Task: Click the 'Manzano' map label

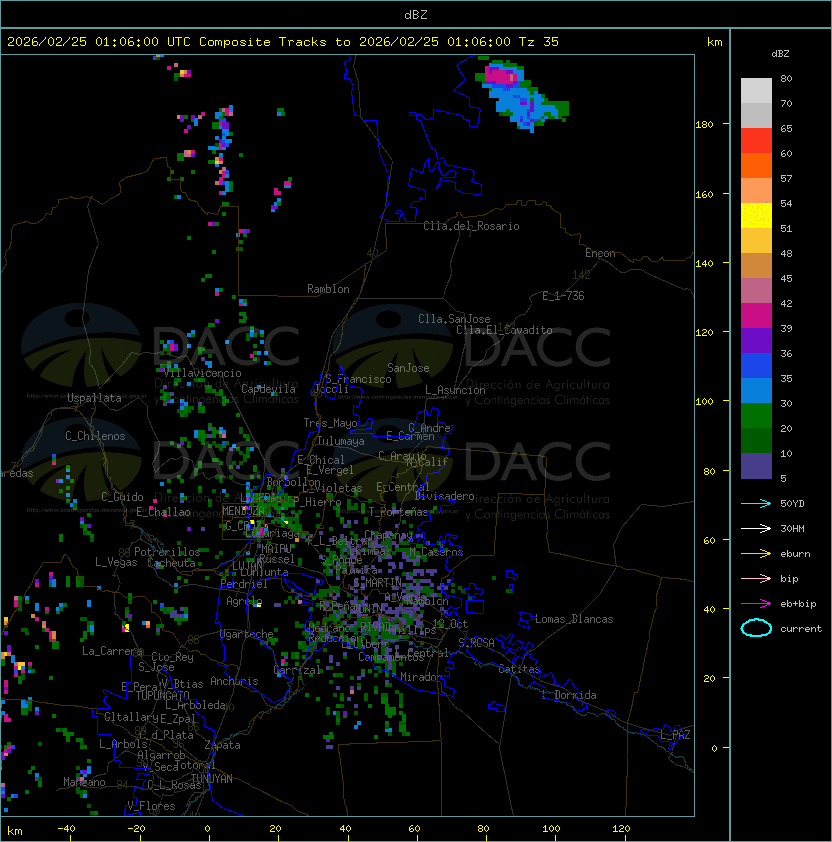Action: tap(84, 782)
